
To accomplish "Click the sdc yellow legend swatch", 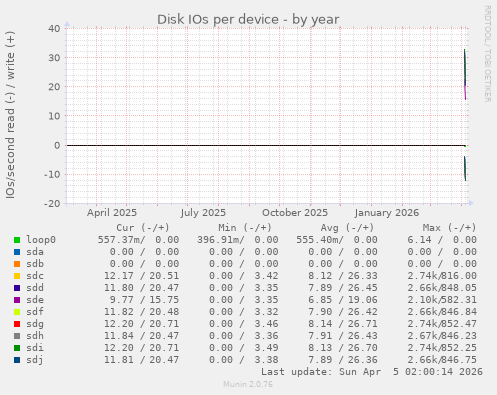I will point(17,276).
